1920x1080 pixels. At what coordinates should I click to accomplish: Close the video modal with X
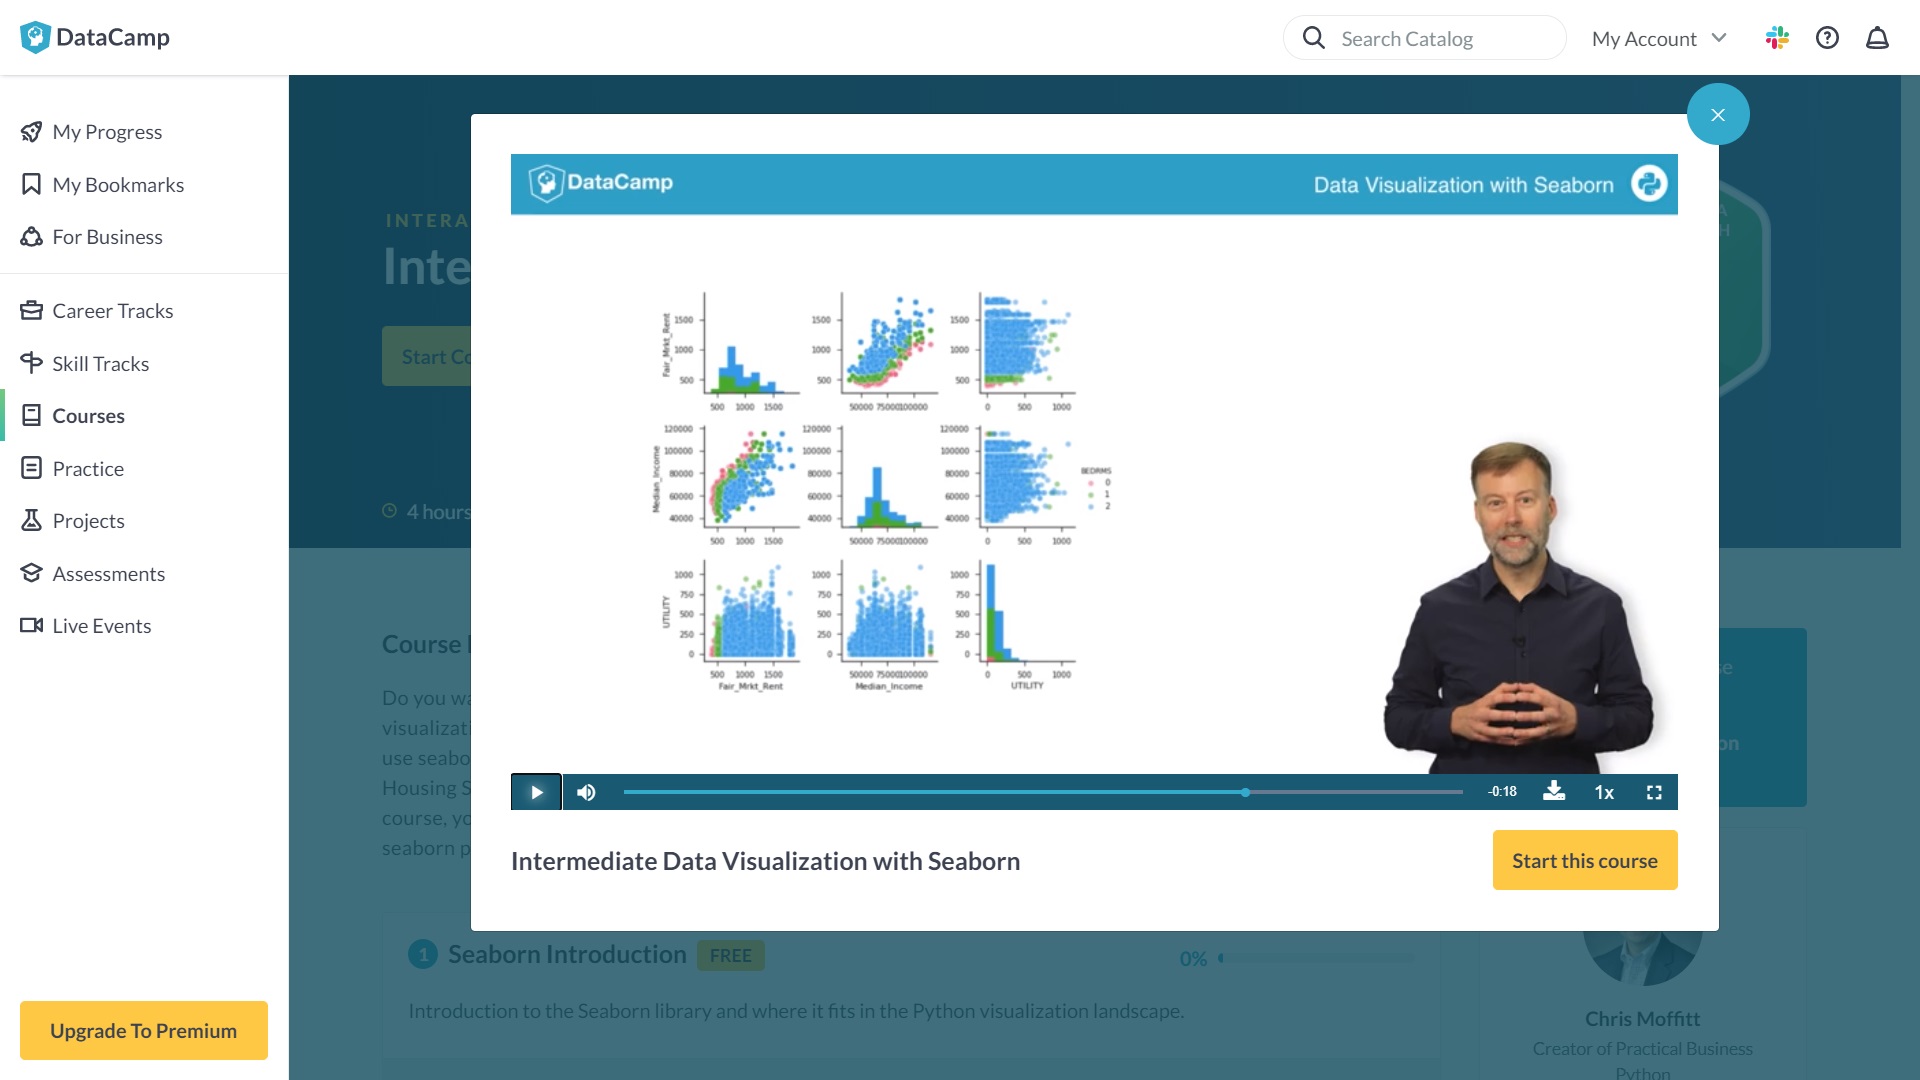(1718, 114)
